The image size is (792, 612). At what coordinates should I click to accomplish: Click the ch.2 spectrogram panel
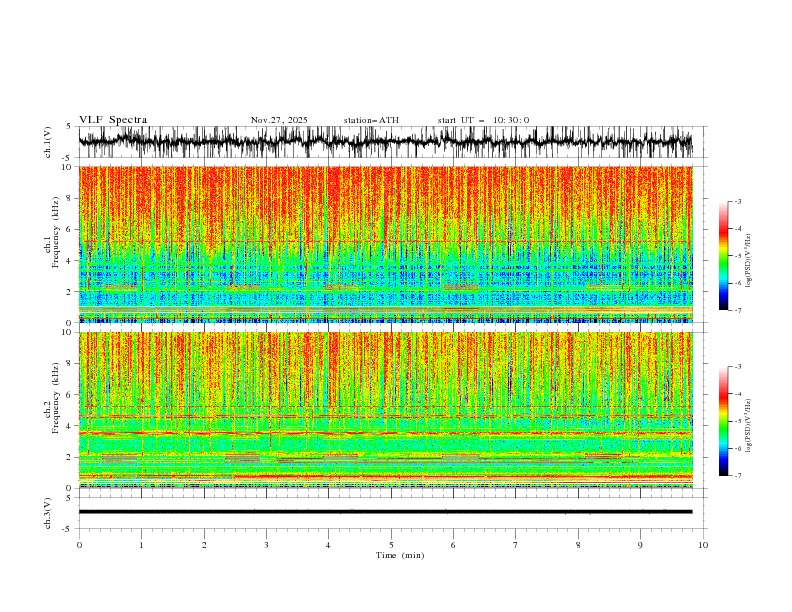pos(385,410)
